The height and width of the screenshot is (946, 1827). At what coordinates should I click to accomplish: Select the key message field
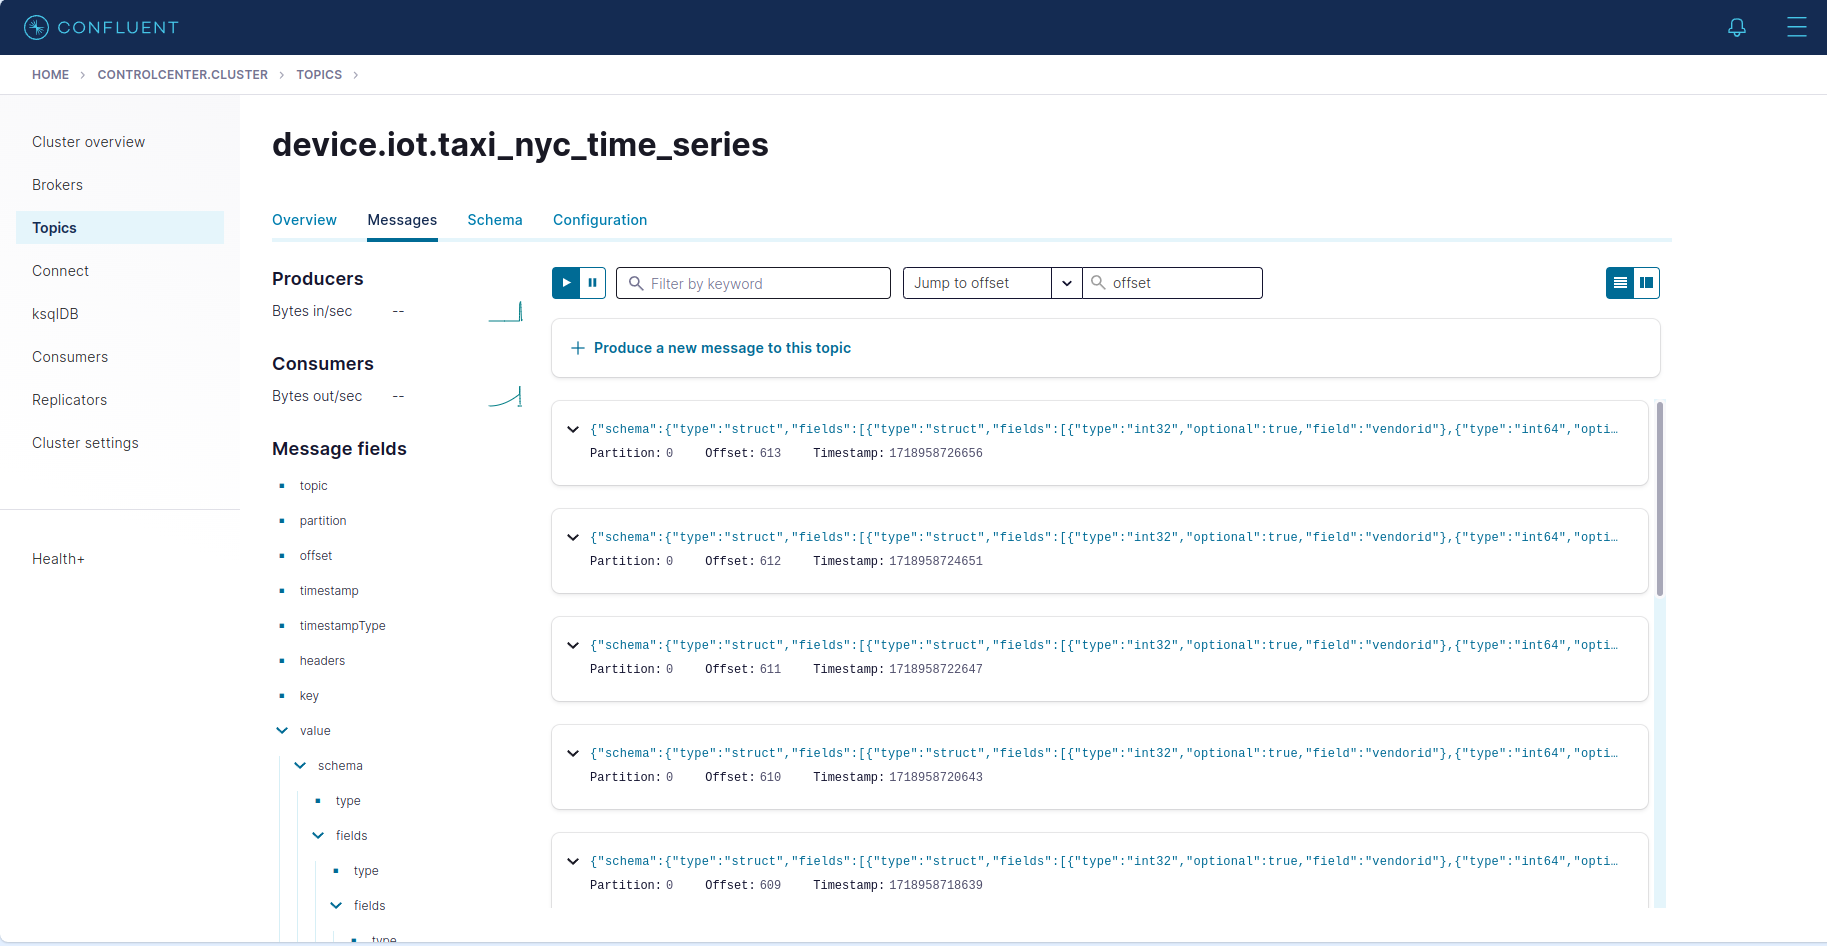[x=309, y=696]
